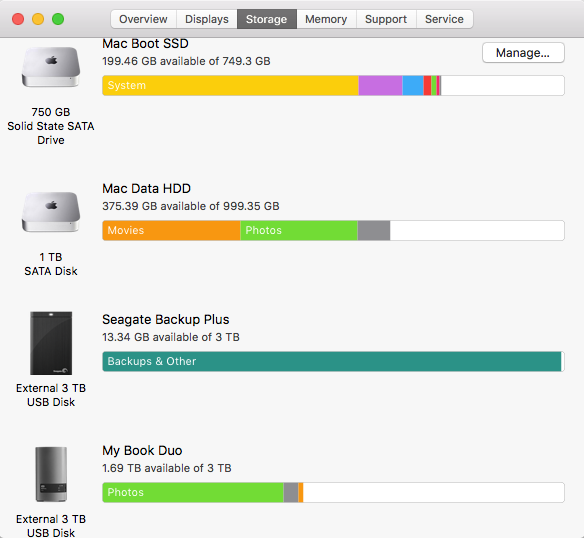
Task: Click the Manage... button
Action: (x=523, y=53)
